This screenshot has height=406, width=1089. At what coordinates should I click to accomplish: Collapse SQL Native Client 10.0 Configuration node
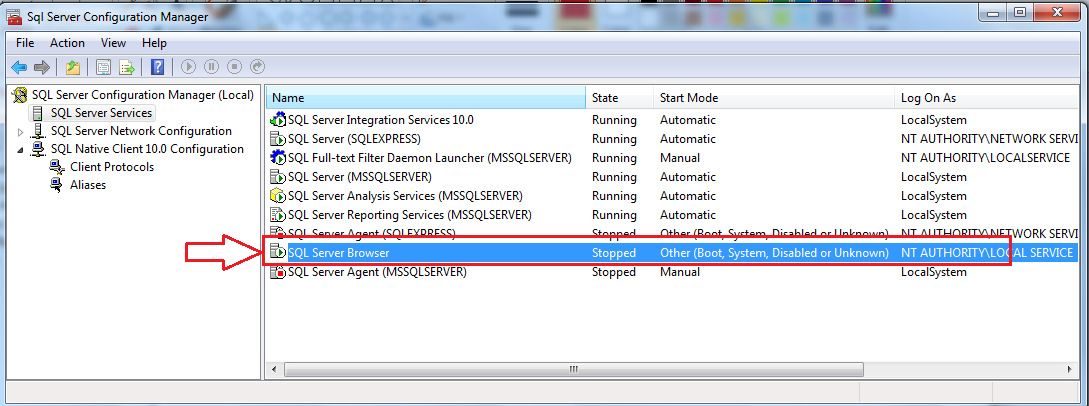(21, 149)
